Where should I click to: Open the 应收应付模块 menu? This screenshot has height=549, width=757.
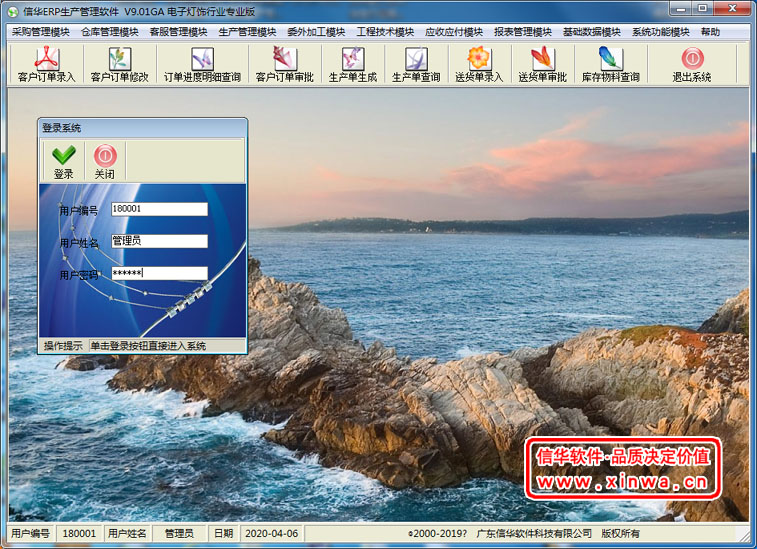pyautogui.click(x=454, y=32)
